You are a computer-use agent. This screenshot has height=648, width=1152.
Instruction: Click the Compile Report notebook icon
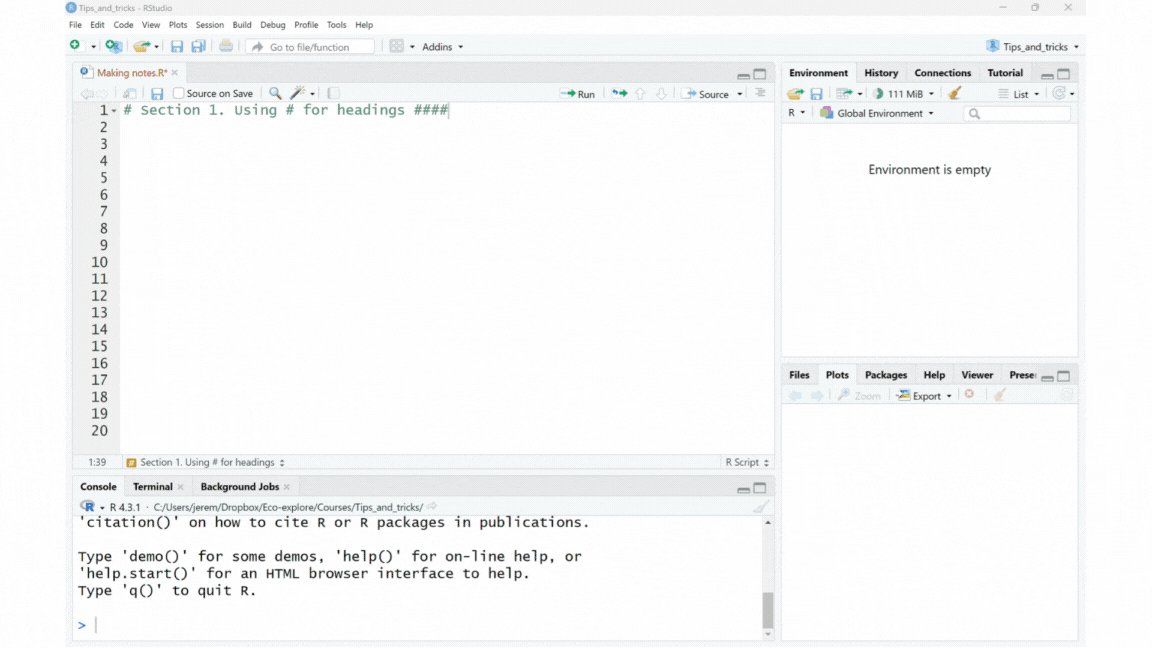(333, 93)
